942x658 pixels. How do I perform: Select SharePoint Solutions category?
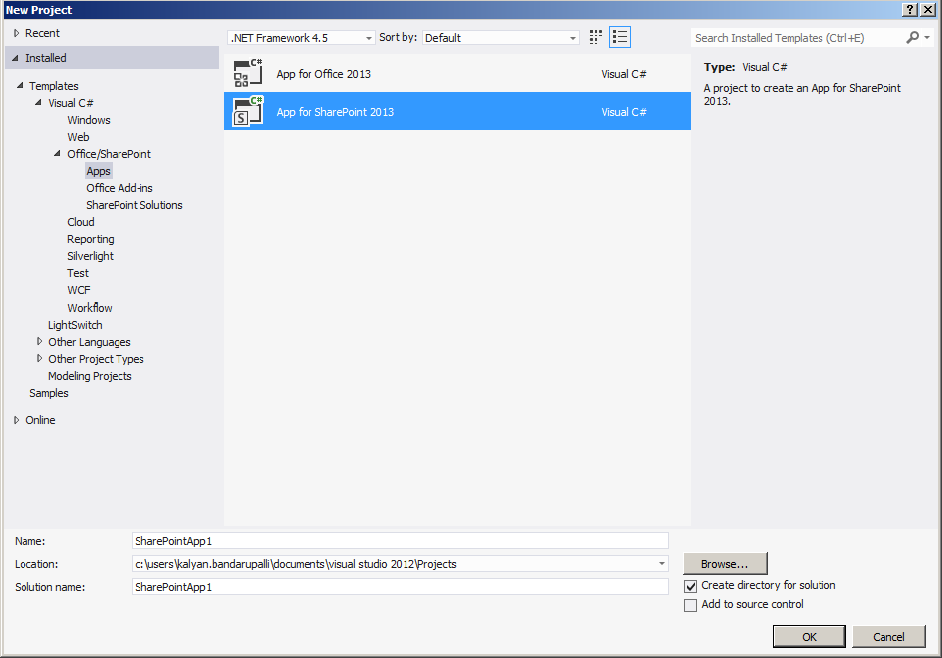point(134,205)
